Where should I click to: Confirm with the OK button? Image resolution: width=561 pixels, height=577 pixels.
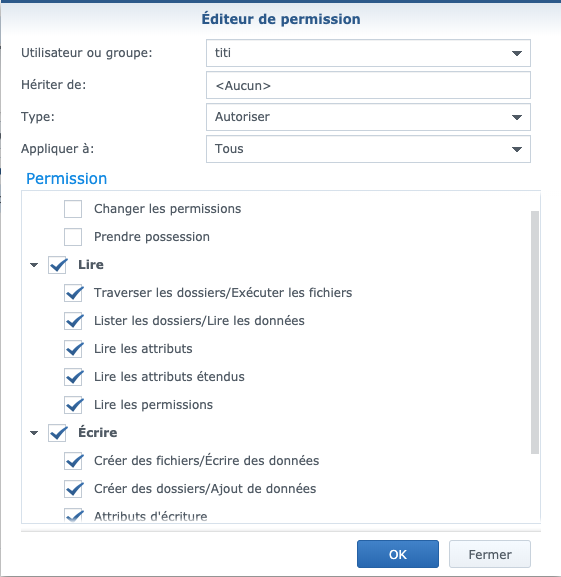tap(398, 554)
